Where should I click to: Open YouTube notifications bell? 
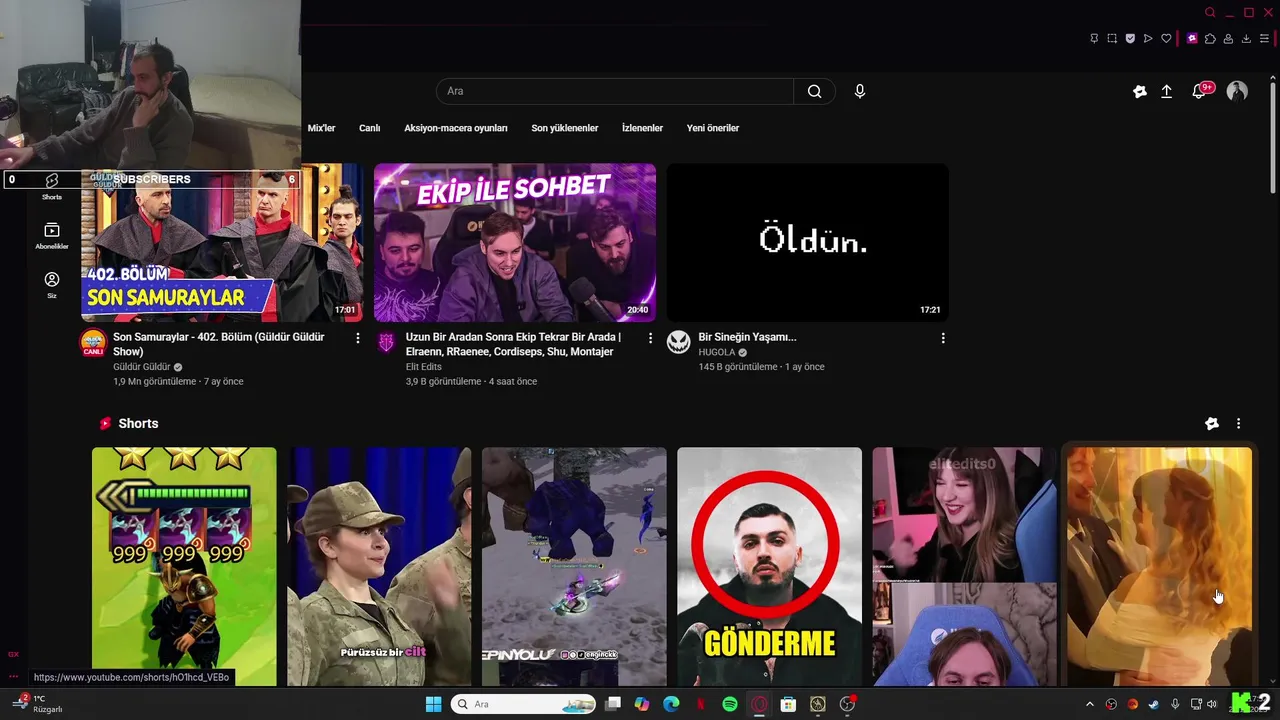point(1199,91)
